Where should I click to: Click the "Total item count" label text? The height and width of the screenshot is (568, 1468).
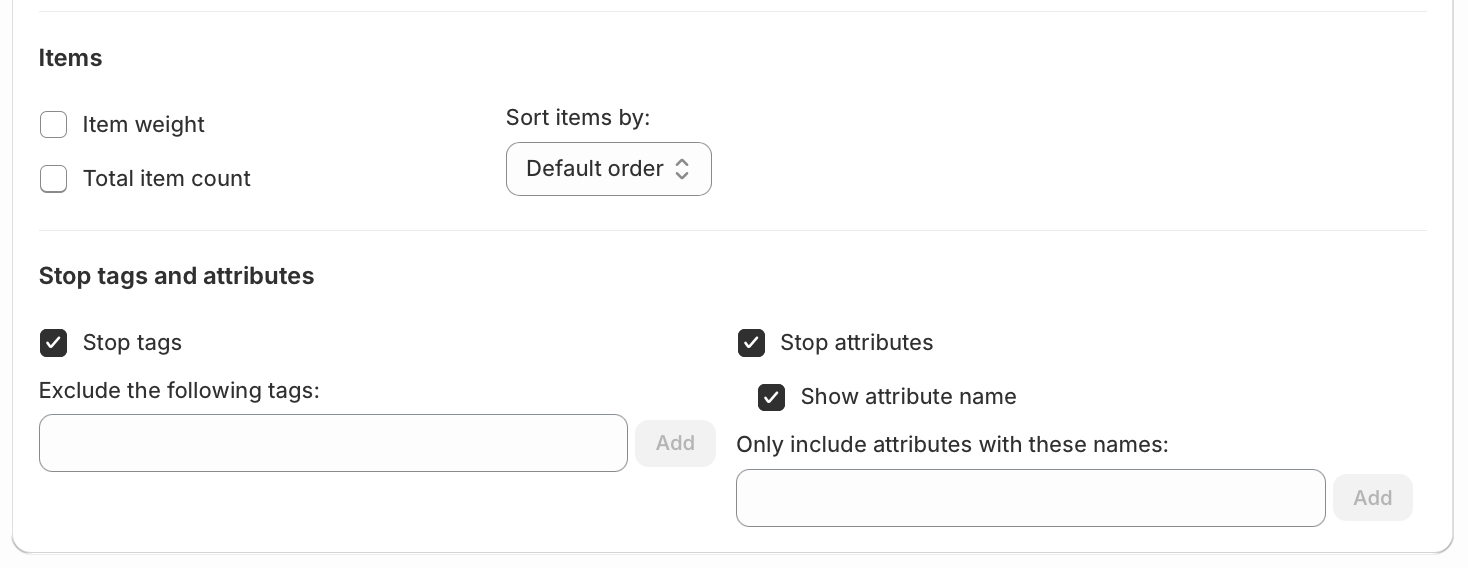(x=166, y=179)
